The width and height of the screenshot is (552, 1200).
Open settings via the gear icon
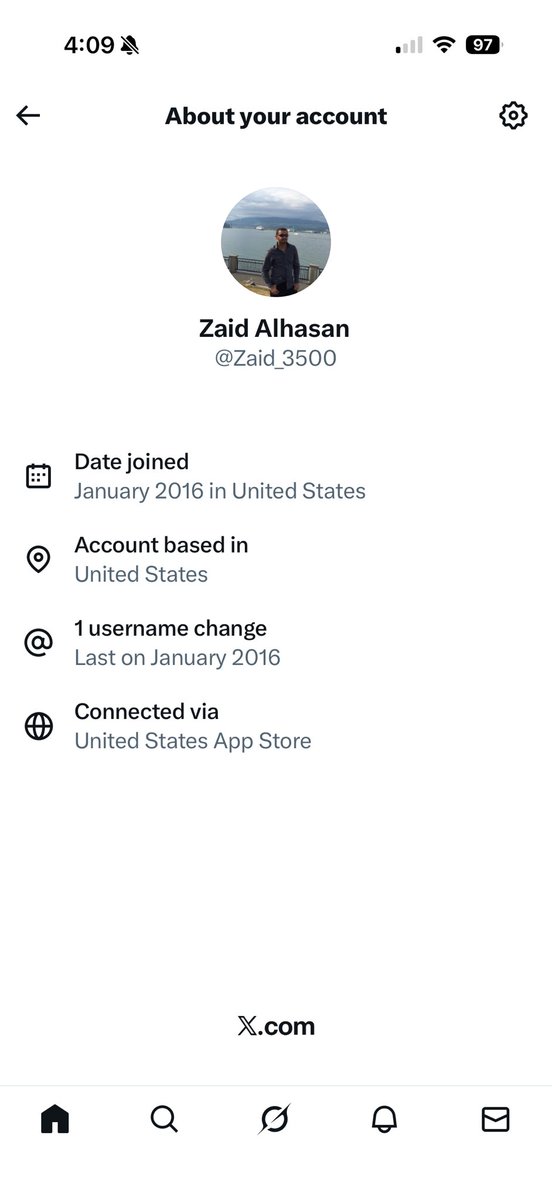tap(513, 115)
